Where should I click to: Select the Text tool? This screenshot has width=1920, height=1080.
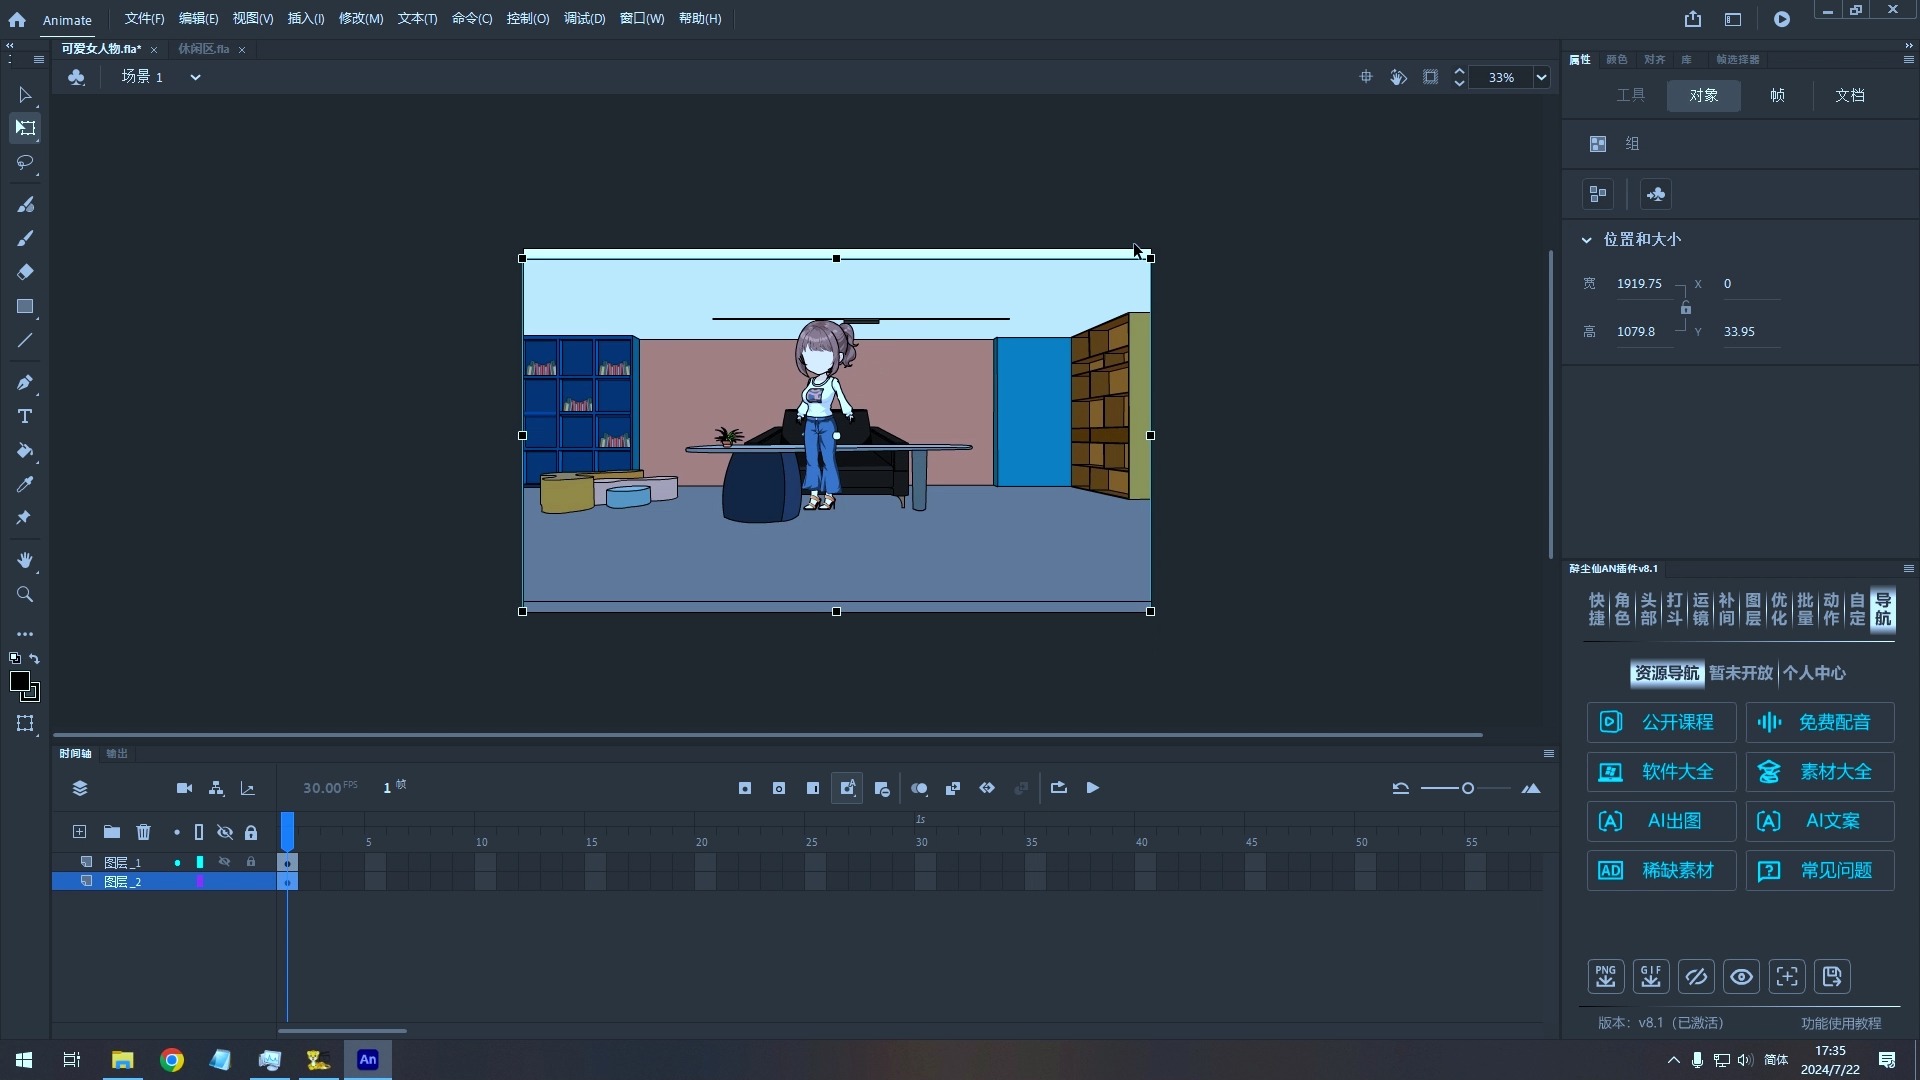tap(25, 416)
